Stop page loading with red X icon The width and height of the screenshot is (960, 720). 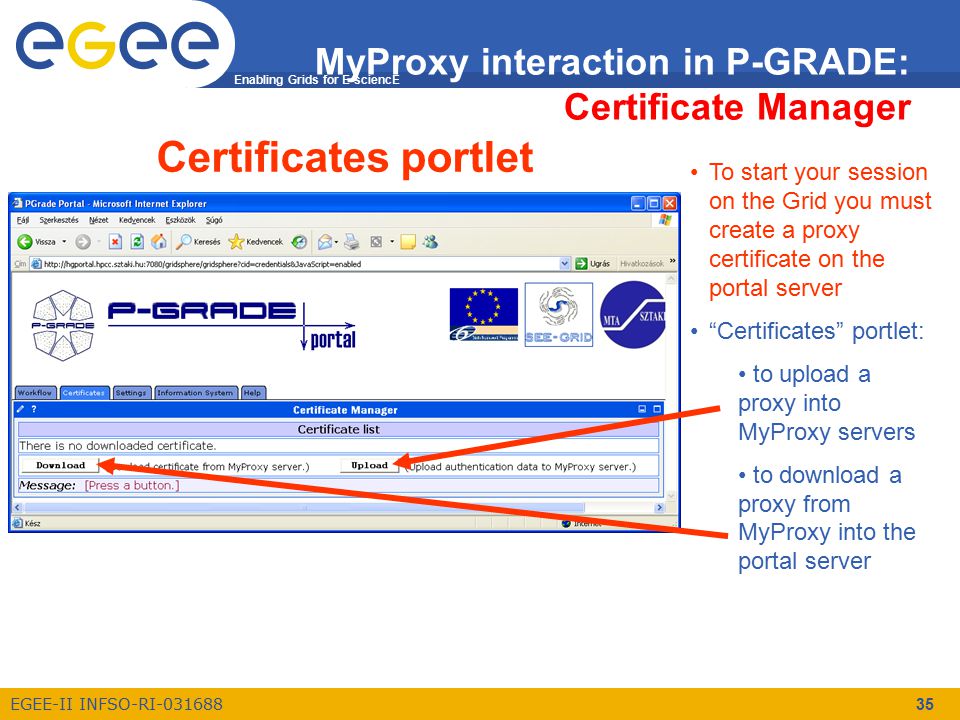click(x=115, y=242)
